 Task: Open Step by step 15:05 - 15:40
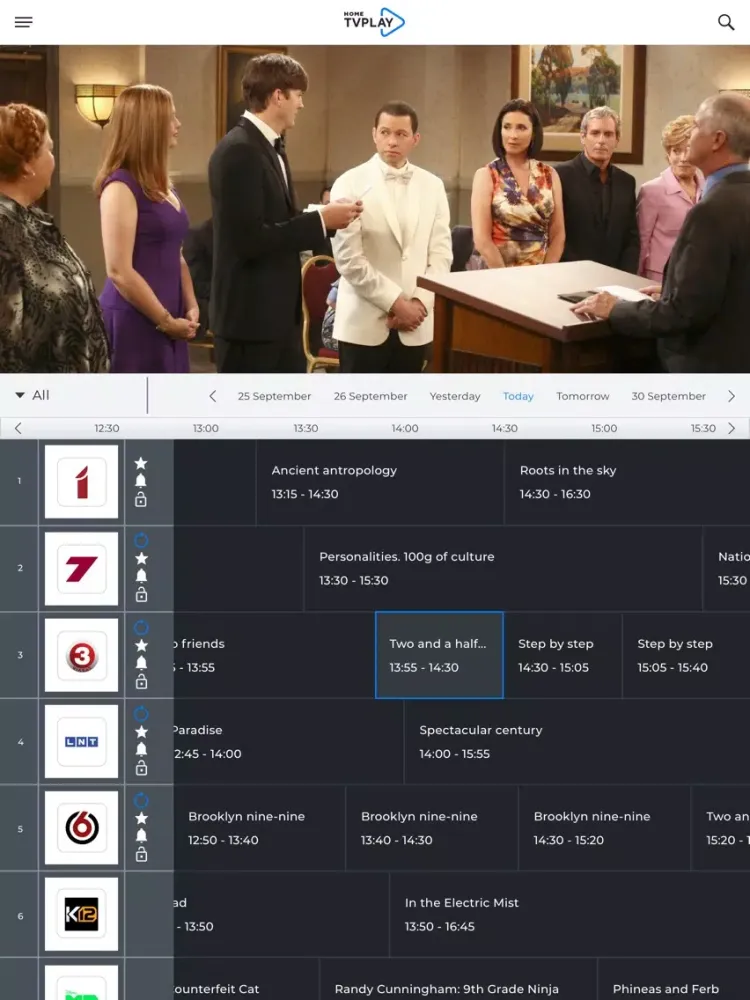point(686,655)
